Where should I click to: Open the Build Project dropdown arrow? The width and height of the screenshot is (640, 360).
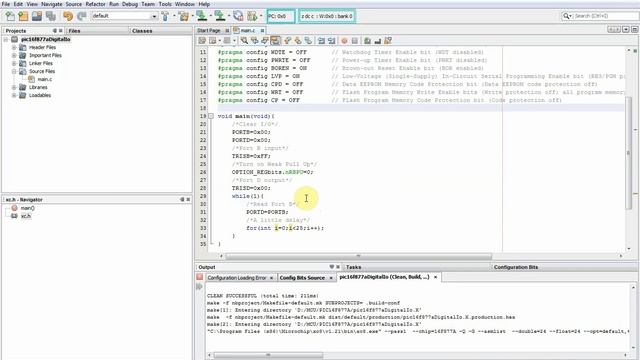coord(174,16)
